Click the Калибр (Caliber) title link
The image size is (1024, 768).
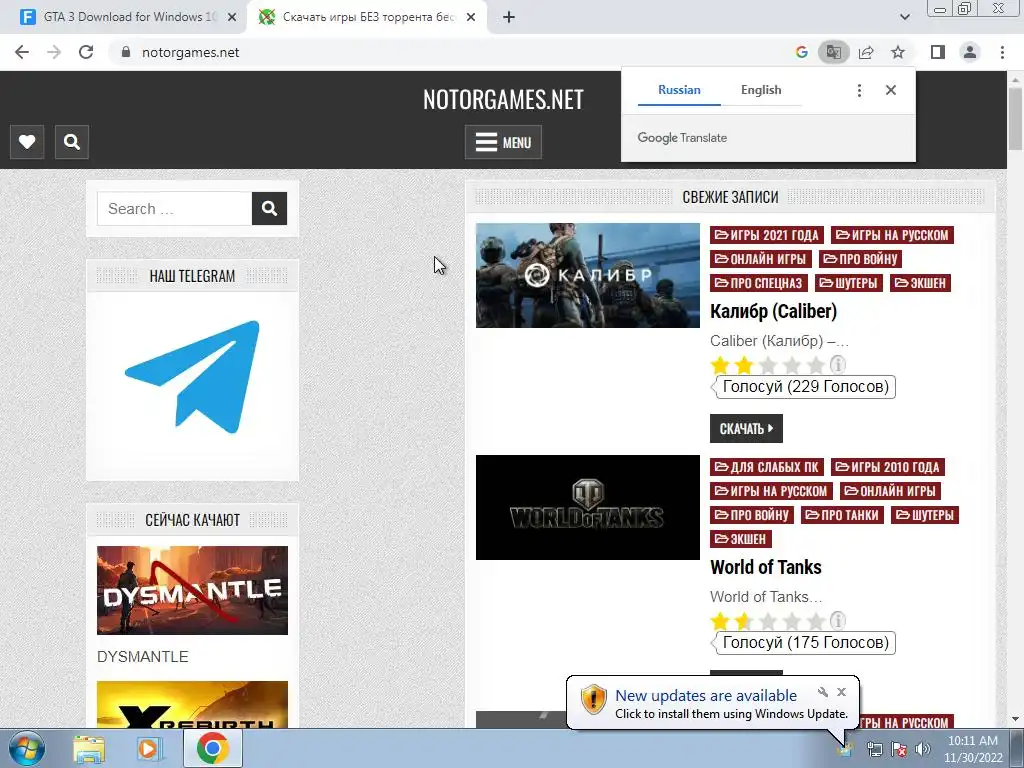773,311
